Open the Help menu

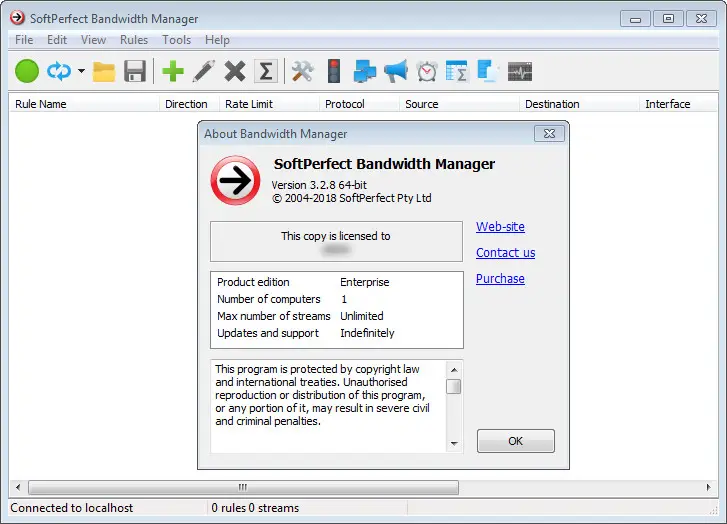click(x=217, y=40)
